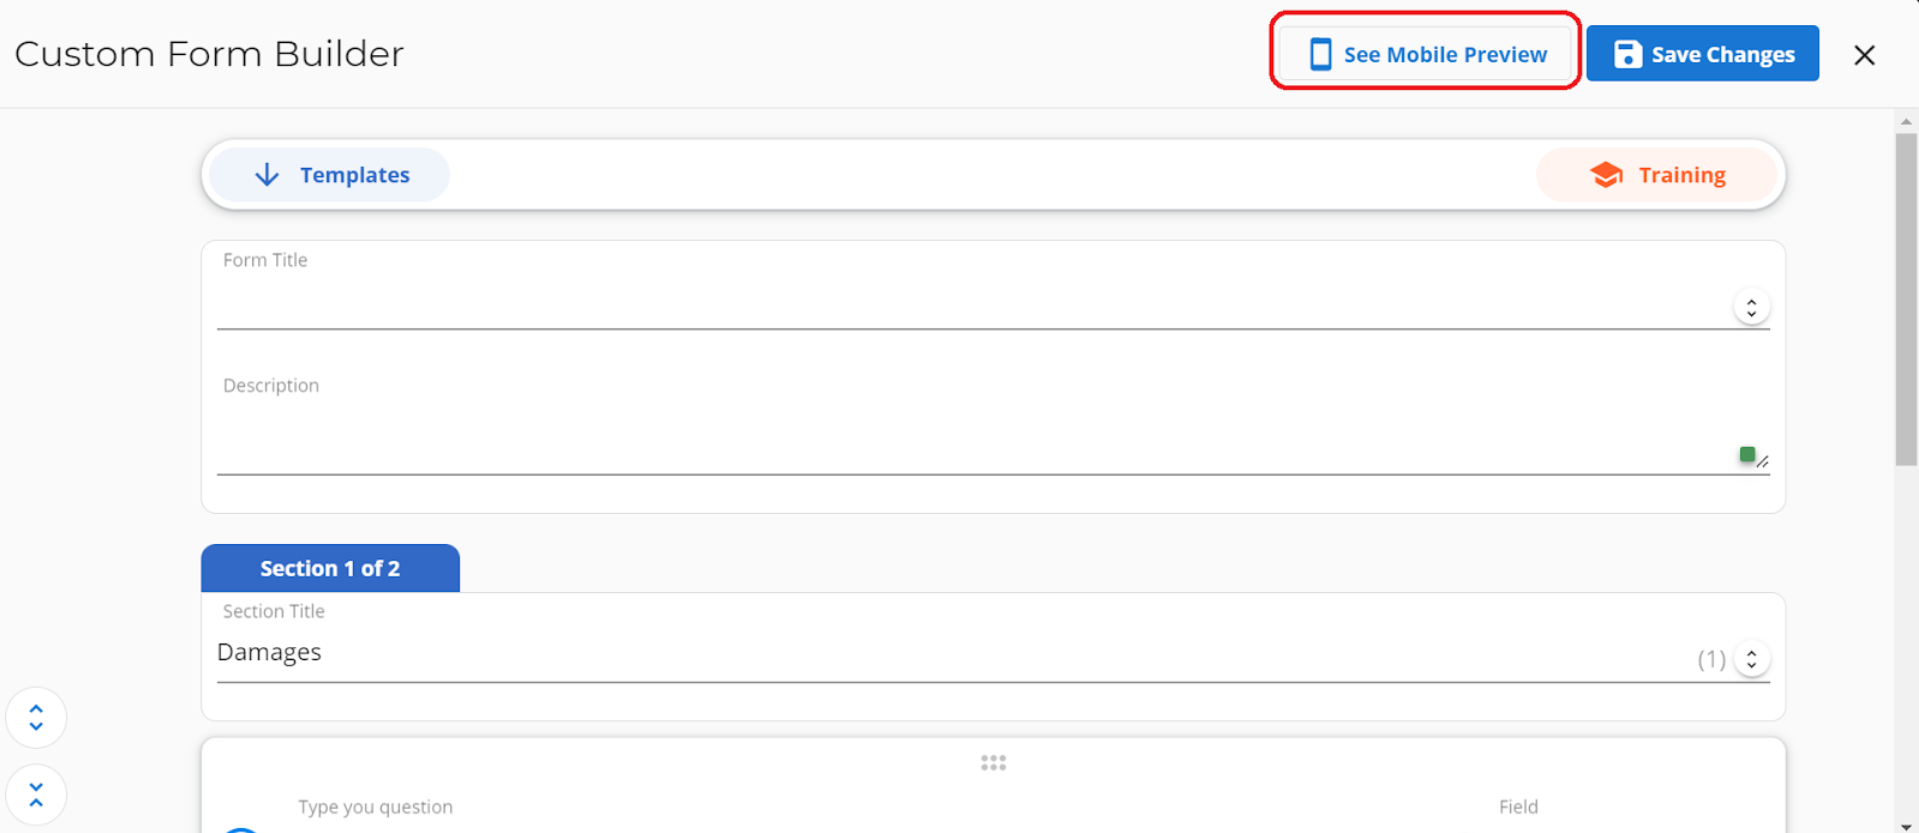Expand all sections with the left unfold button

(36, 717)
